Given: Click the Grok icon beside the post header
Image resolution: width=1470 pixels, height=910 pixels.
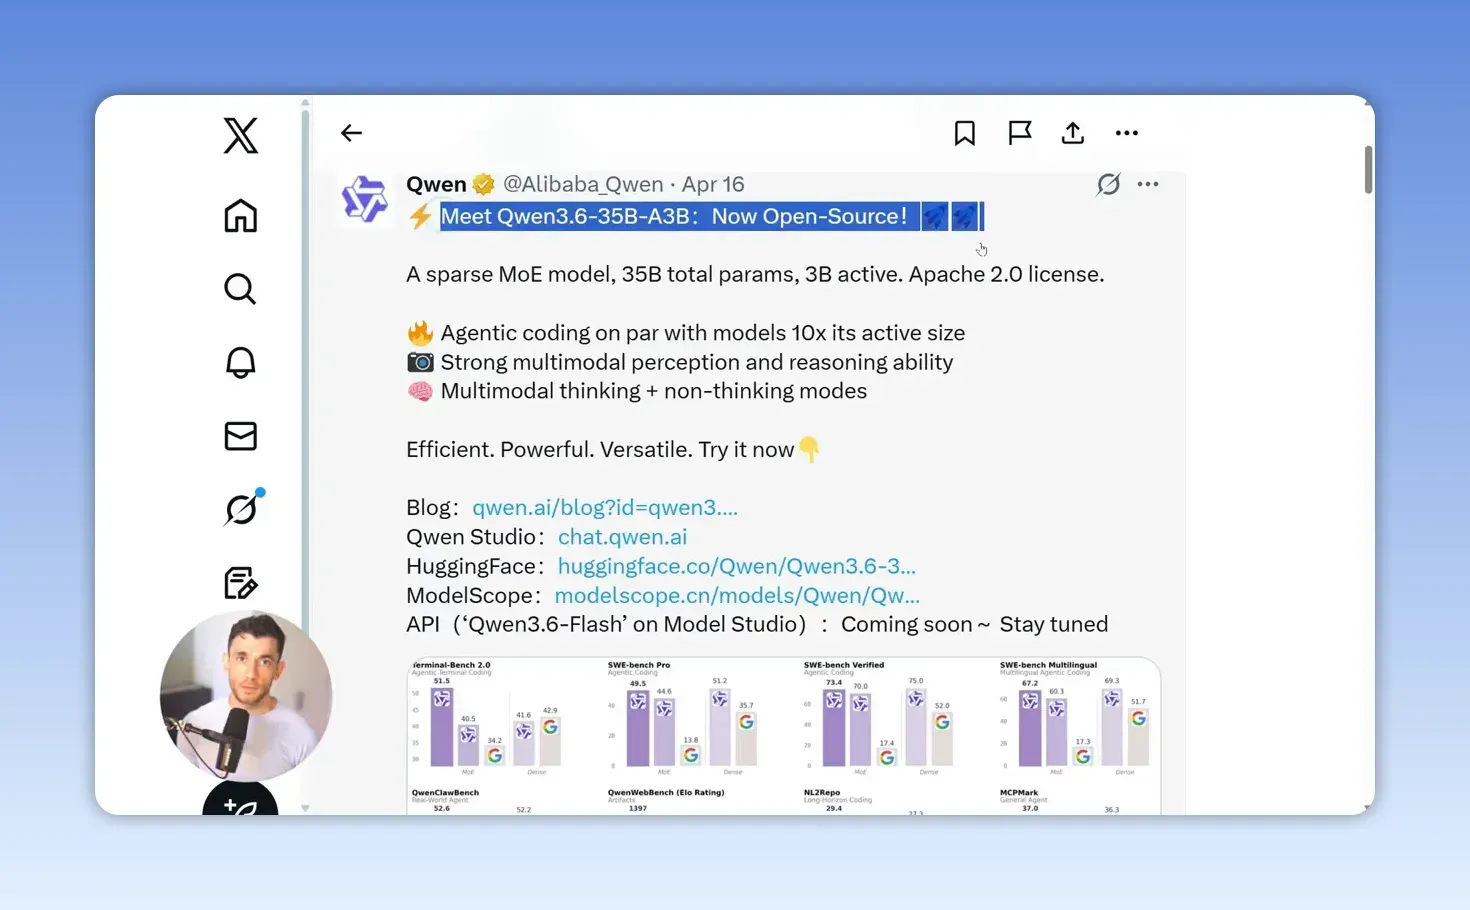Looking at the screenshot, I should point(1108,184).
